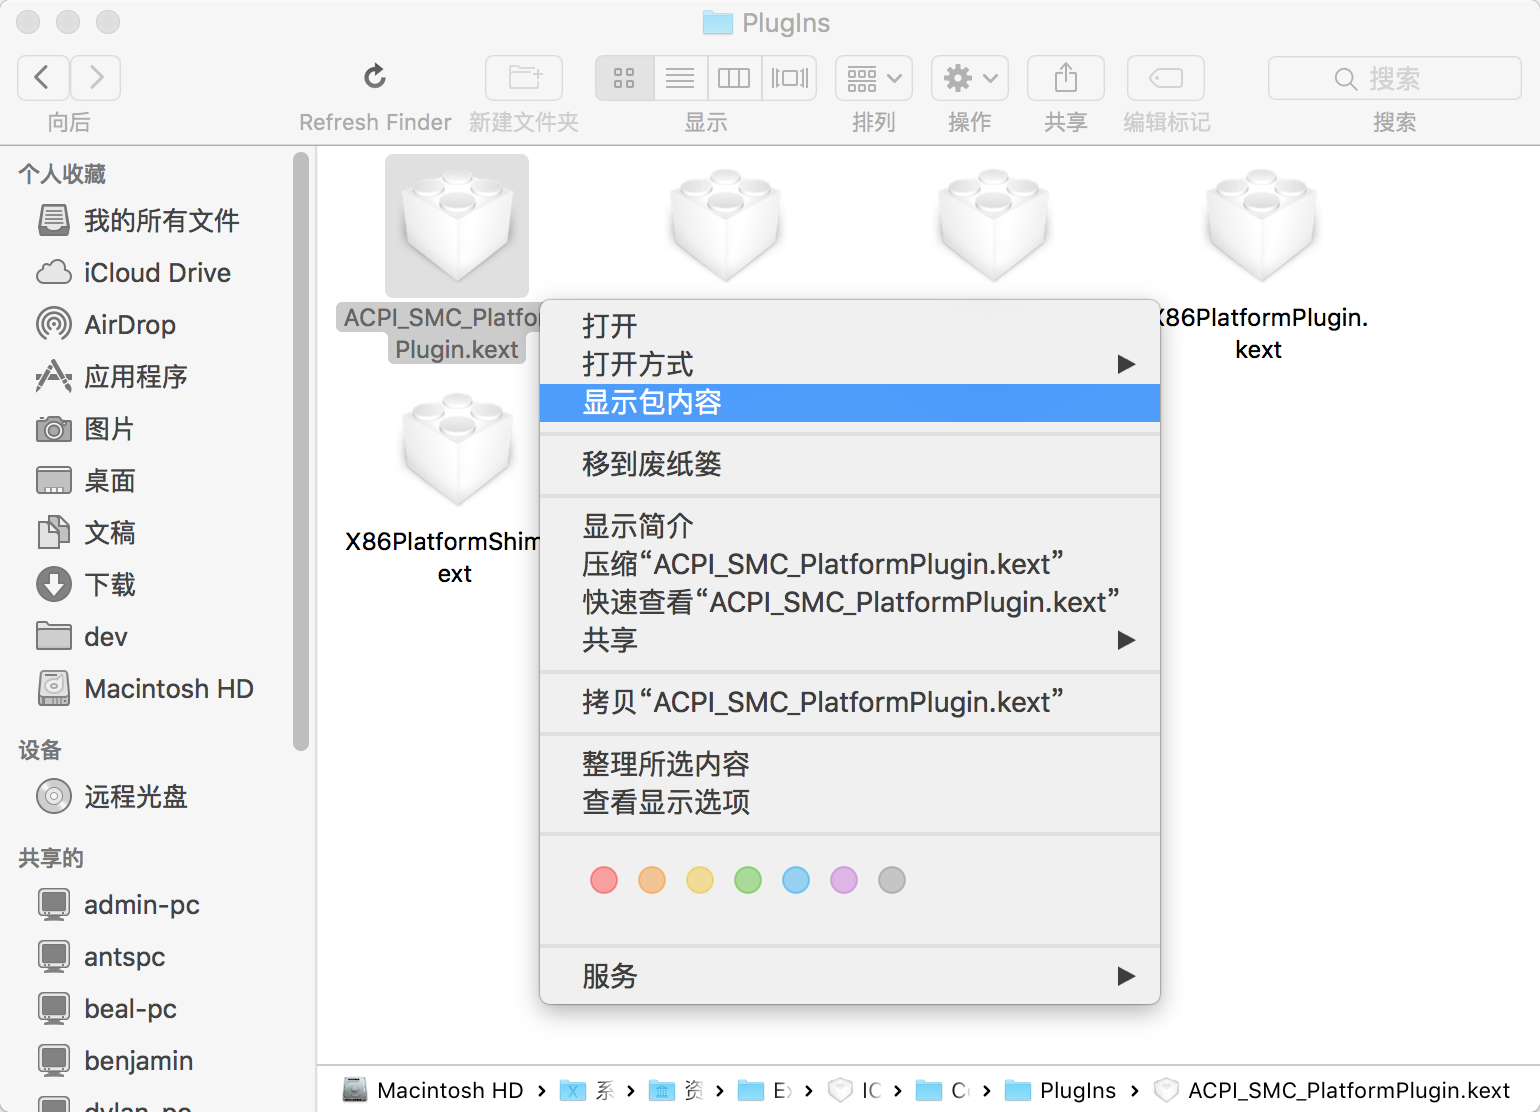Open iCloud Drive in sidebar

click(x=133, y=272)
